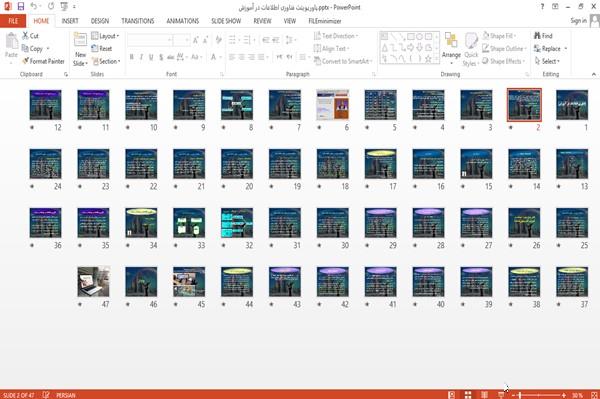Viewport: 600px width, 399px height.
Task: Toggle Italic formatting
Action: click(x=141, y=57)
